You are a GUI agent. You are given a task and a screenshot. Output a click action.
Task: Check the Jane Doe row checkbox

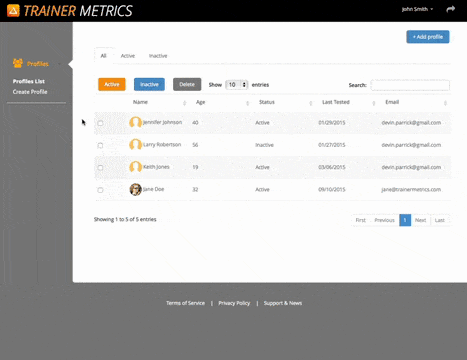coord(100,190)
